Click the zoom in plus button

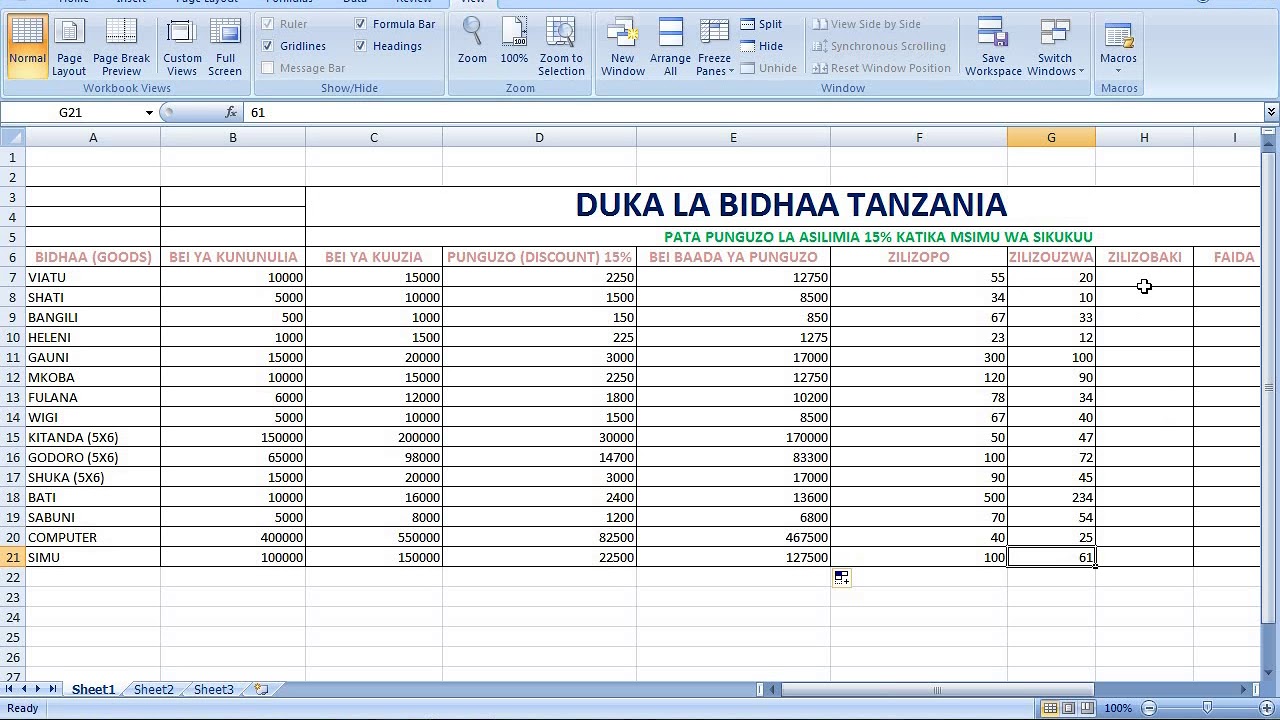coord(1267,708)
